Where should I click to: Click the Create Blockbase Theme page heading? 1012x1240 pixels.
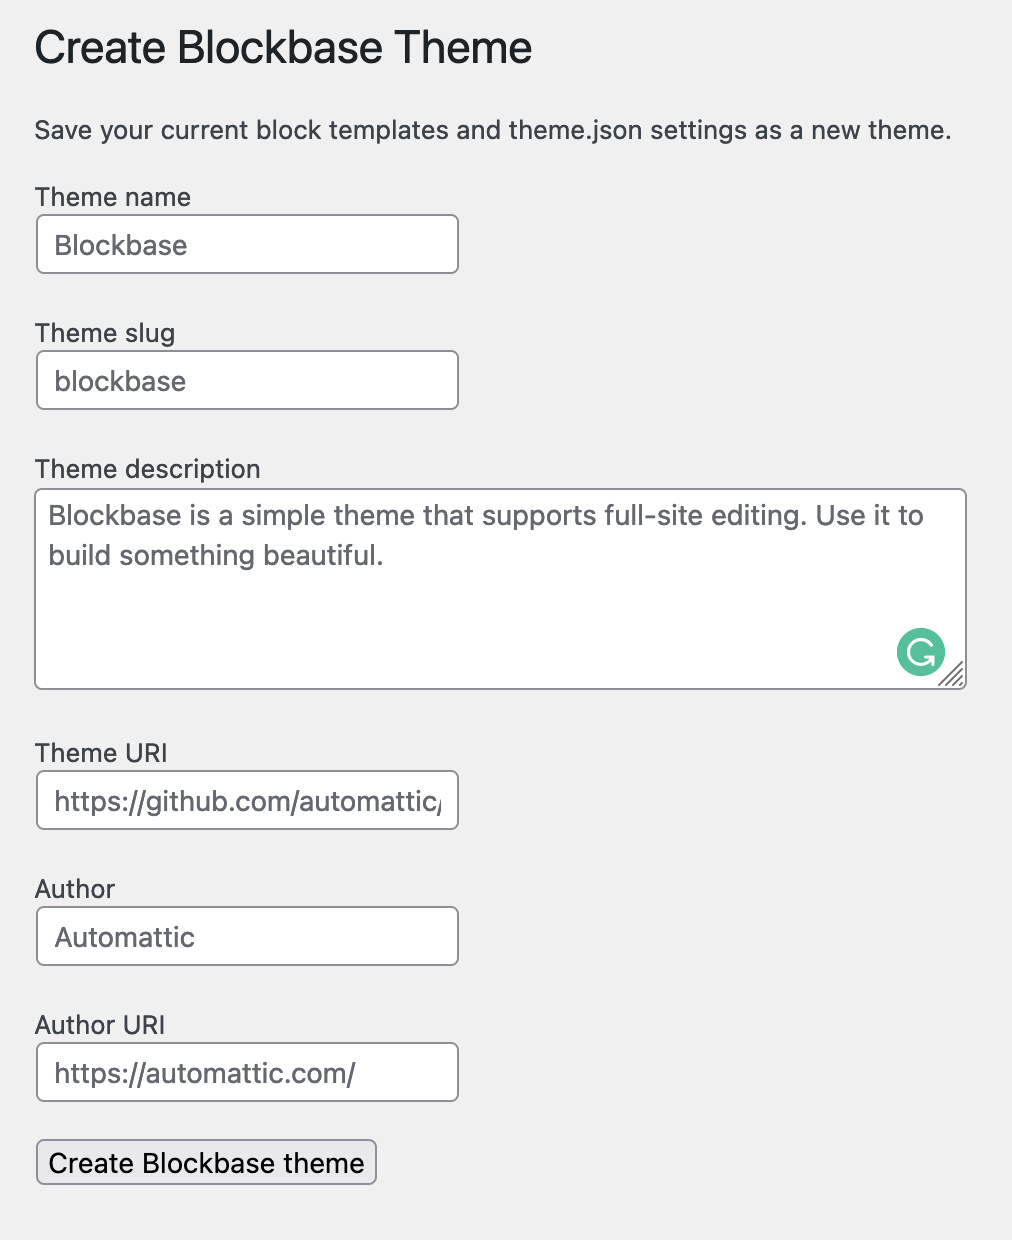(x=283, y=47)
